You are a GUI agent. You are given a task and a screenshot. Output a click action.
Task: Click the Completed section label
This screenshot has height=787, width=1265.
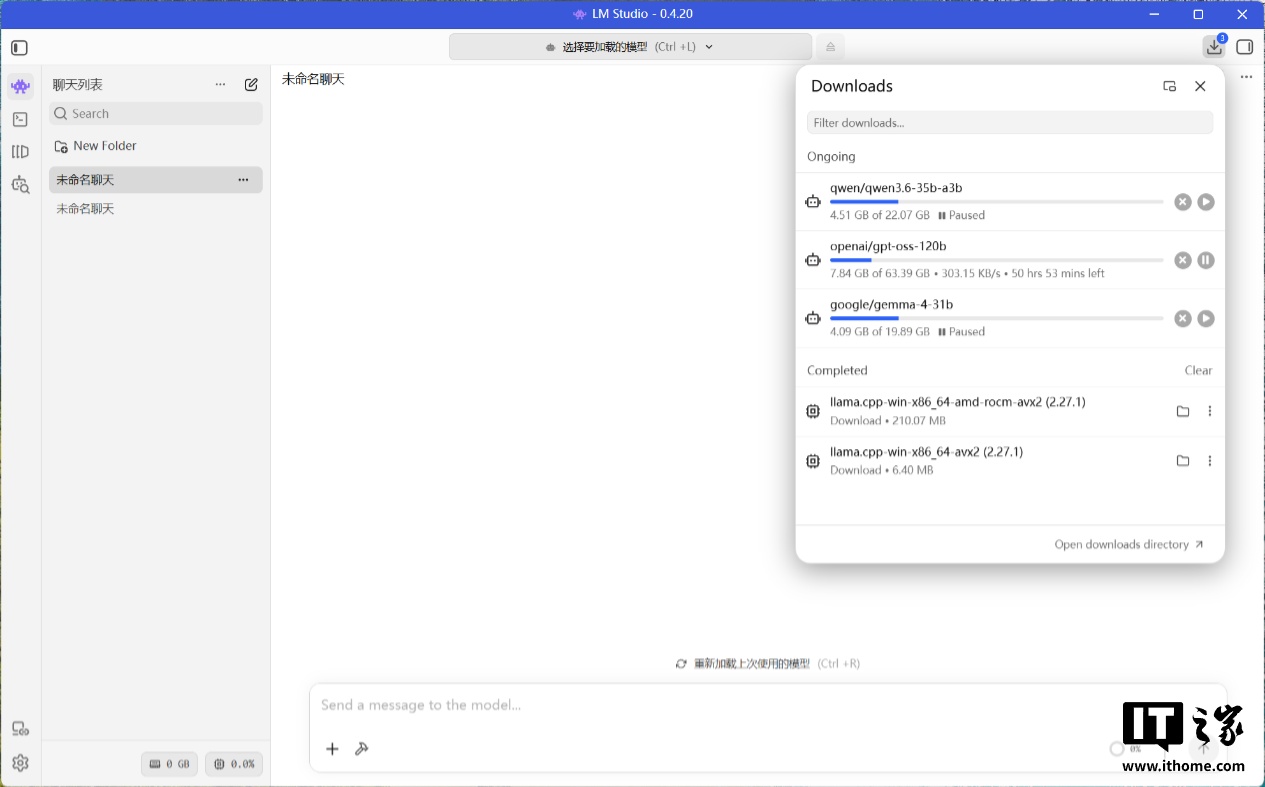coord(837,371)
